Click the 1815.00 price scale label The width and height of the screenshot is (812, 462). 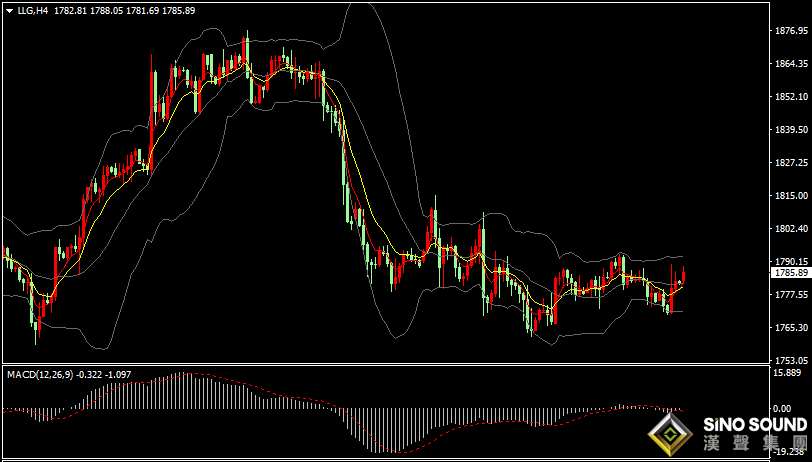pyautogui.click(x=790, y=196)
